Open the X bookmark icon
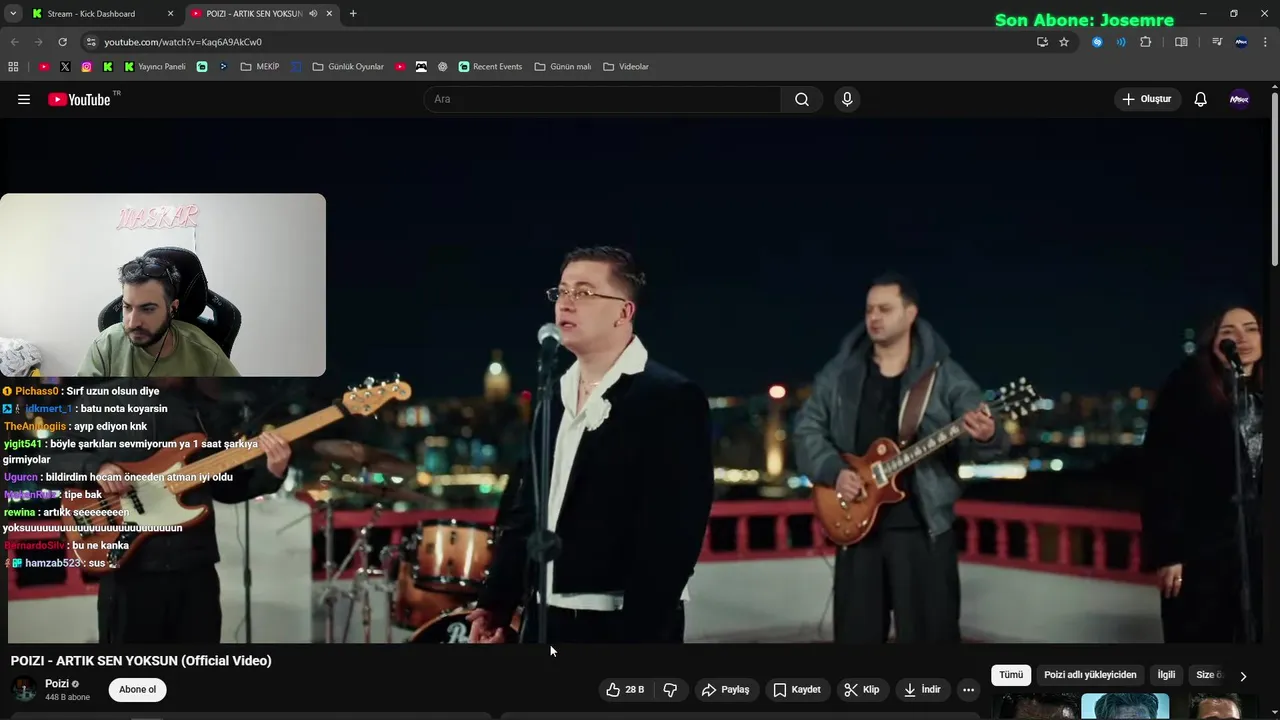The height and width of the screenshot is (720, 1280). [65, 67]
